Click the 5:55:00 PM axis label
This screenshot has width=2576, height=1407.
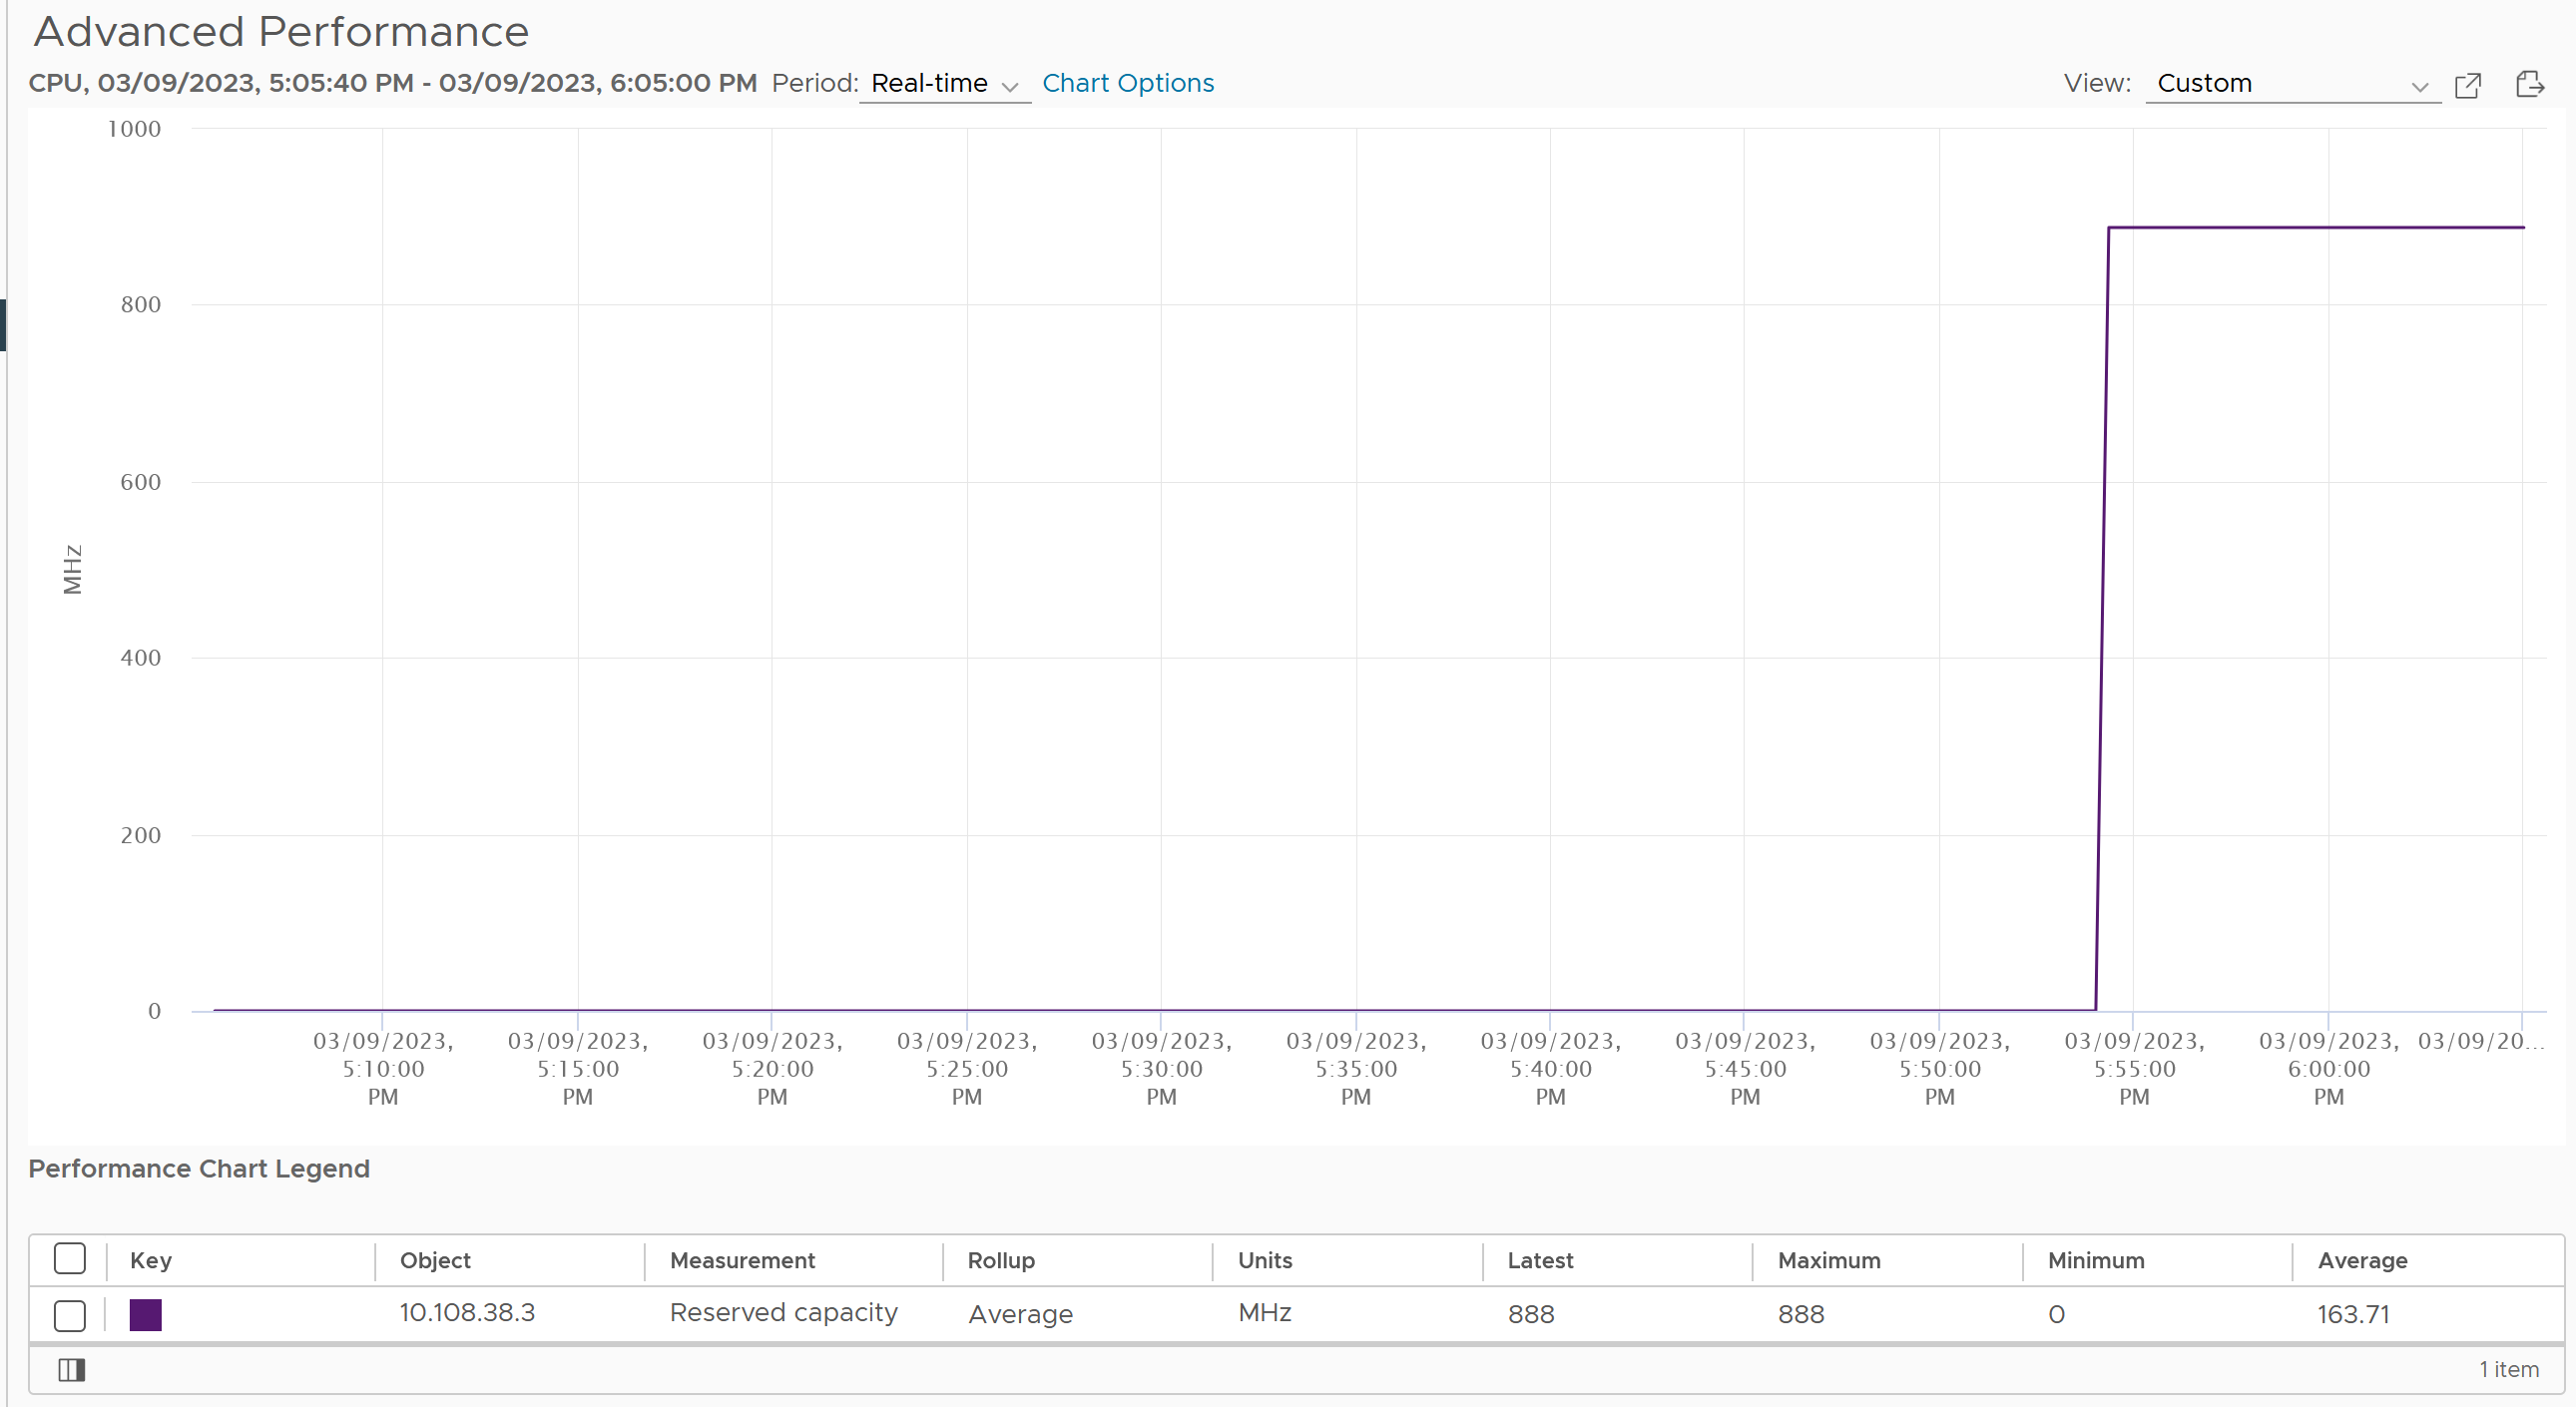pyautogui.click(x=2134, y=1069)
